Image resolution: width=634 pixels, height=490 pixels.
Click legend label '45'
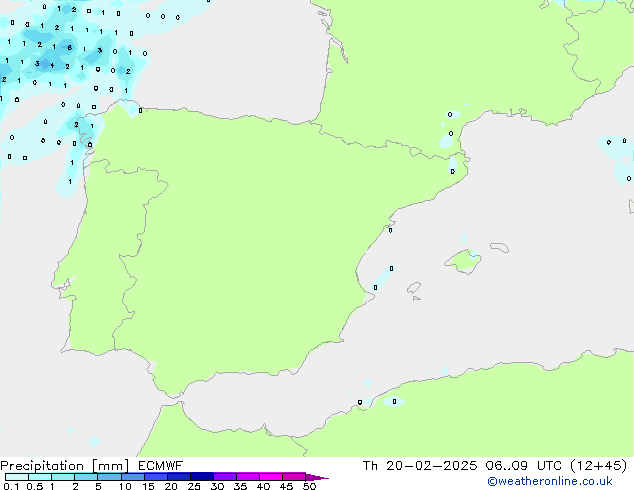(x=286, y=486)
